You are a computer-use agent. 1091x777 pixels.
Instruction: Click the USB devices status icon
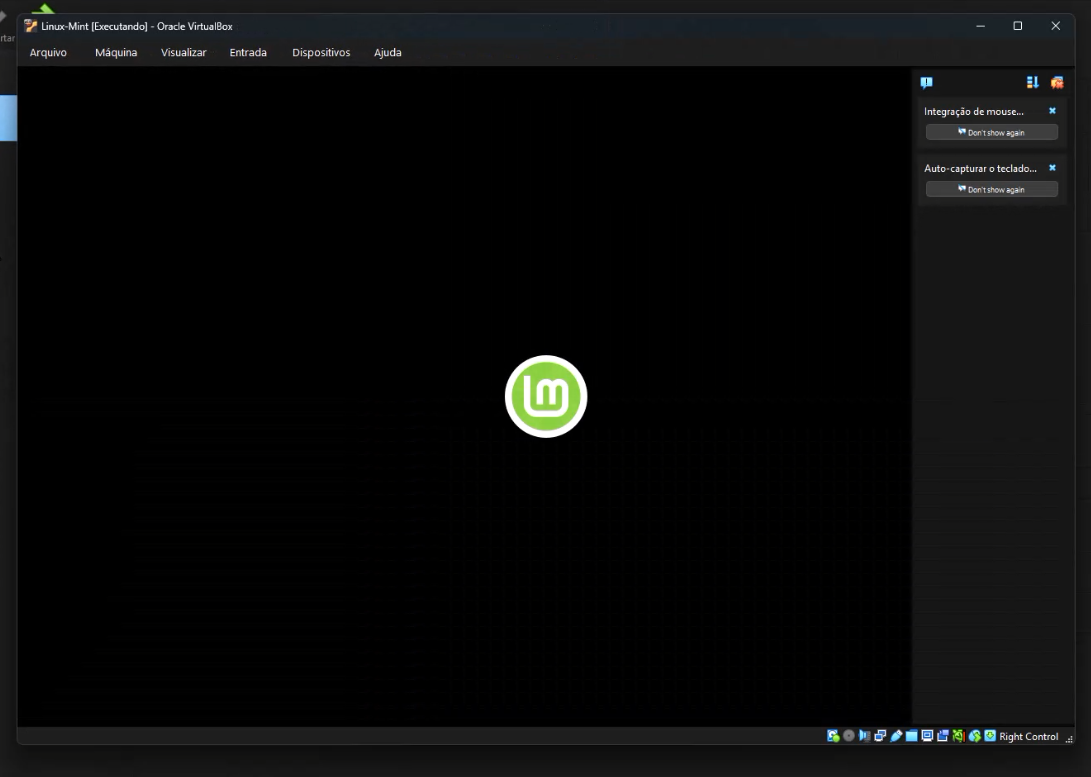[x=896, y=736]
